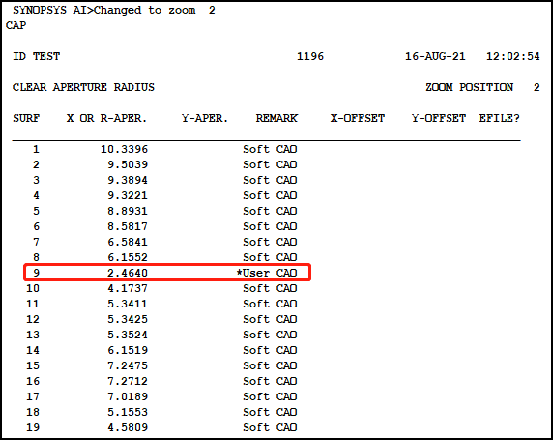Click the CAP command text line

(16, 25)
